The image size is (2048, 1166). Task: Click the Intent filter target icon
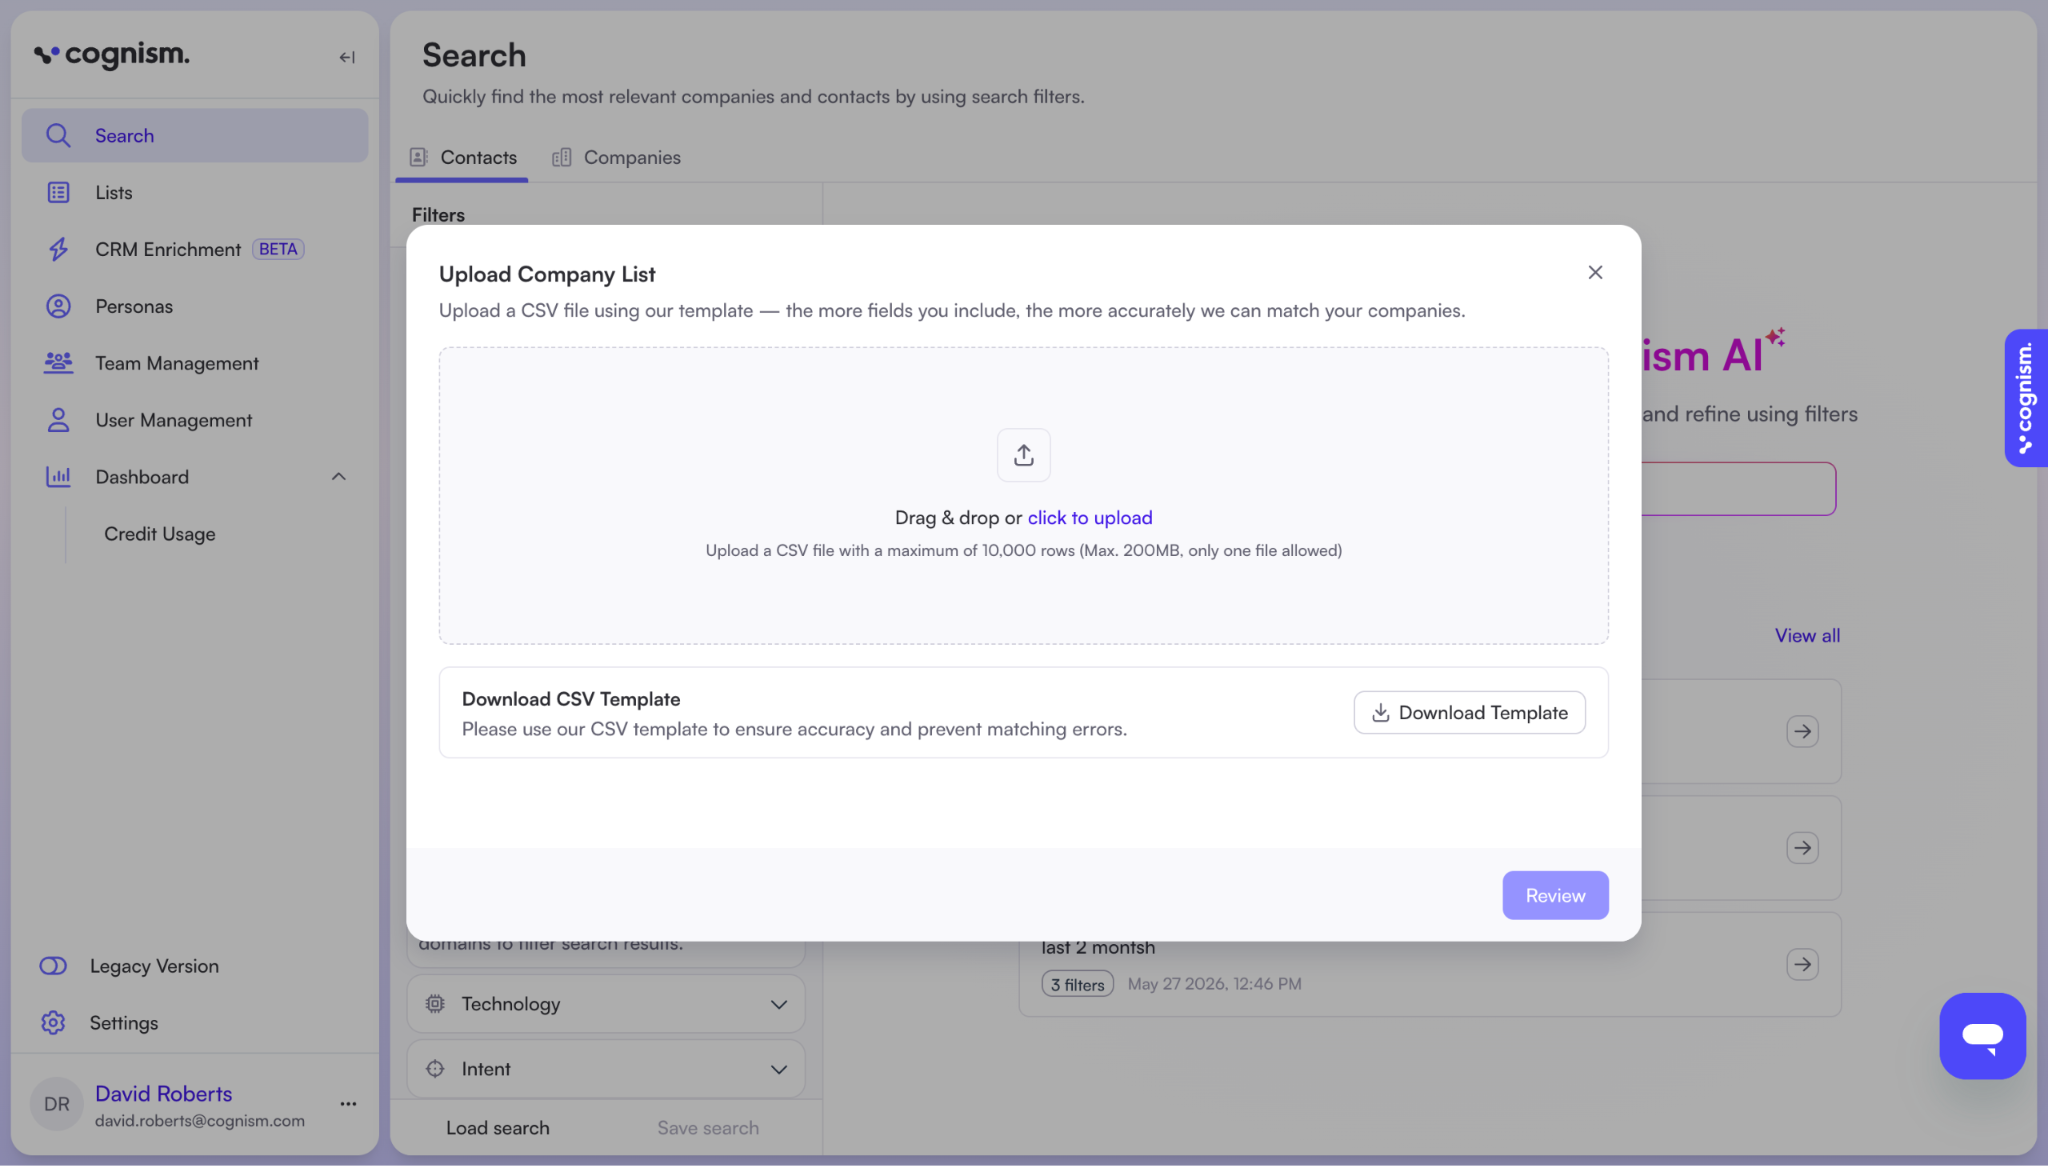[x=435, y=1069]
